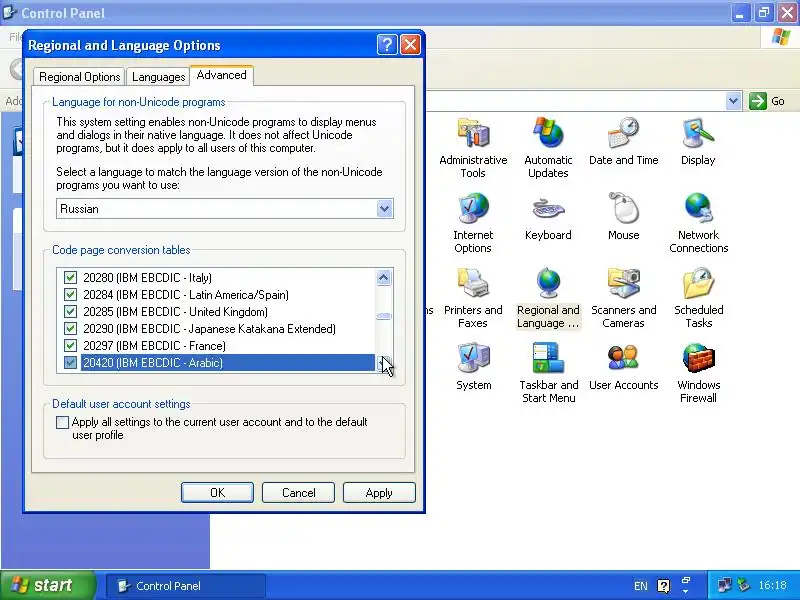Select row 20285 United Kingdom text
Image resolution: width=800 pixels, height=600 pixels.
tap(175, 311)
